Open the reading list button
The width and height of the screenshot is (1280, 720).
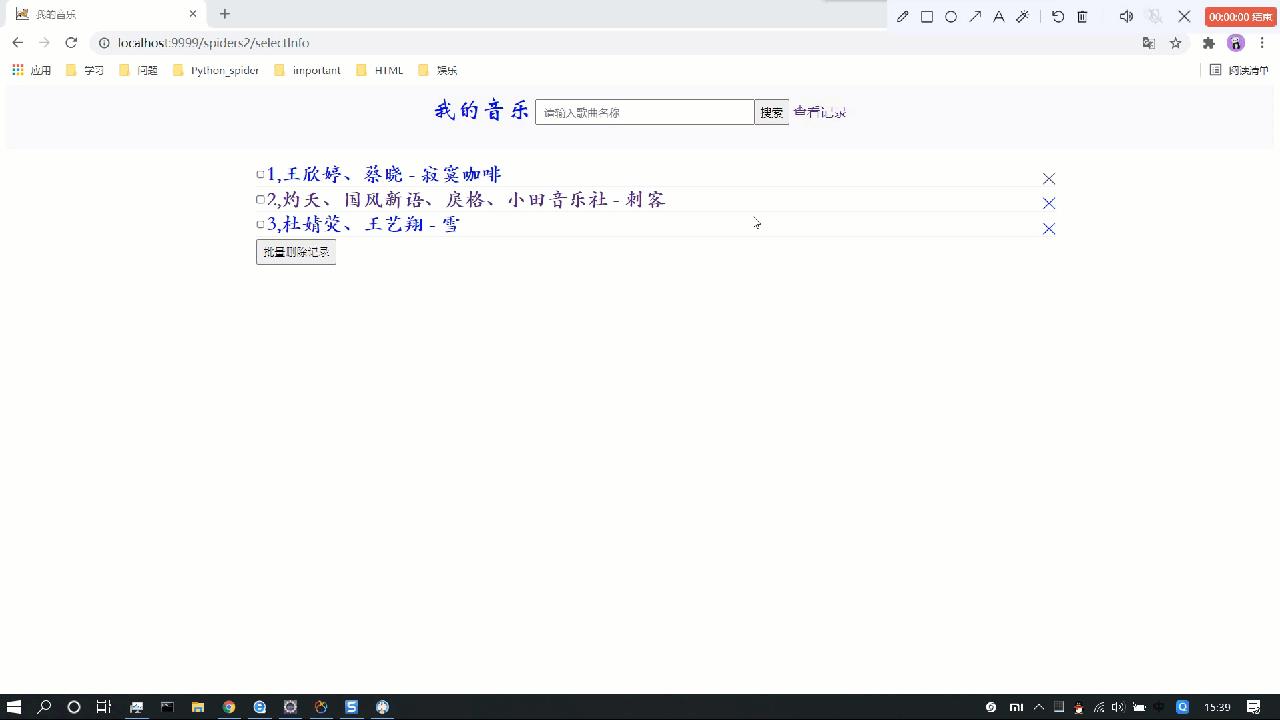[1239, 70]
